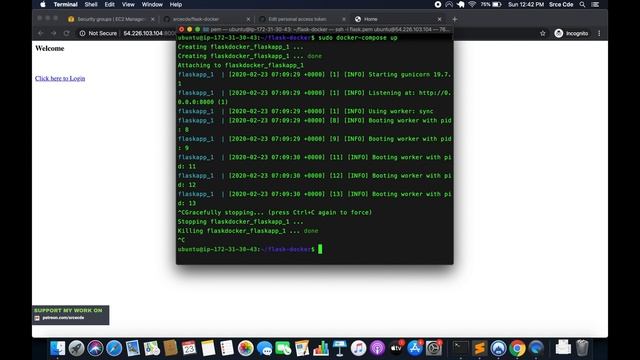The width and height of the screenshot is (640, 360).
Task: Open Music from the Dock
Action: 358,348
